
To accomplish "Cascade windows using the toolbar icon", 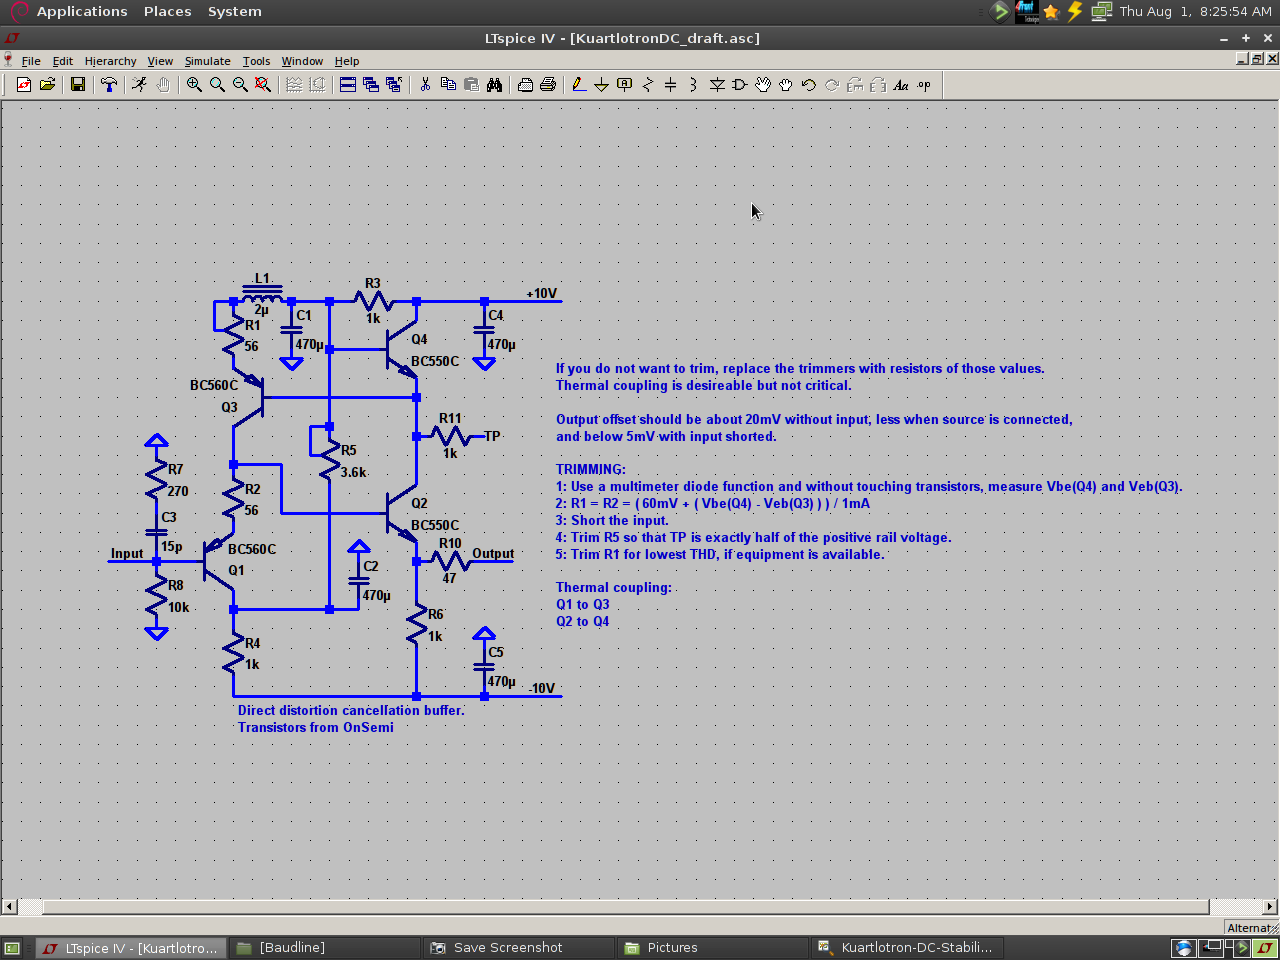I will tap(371, 85).
